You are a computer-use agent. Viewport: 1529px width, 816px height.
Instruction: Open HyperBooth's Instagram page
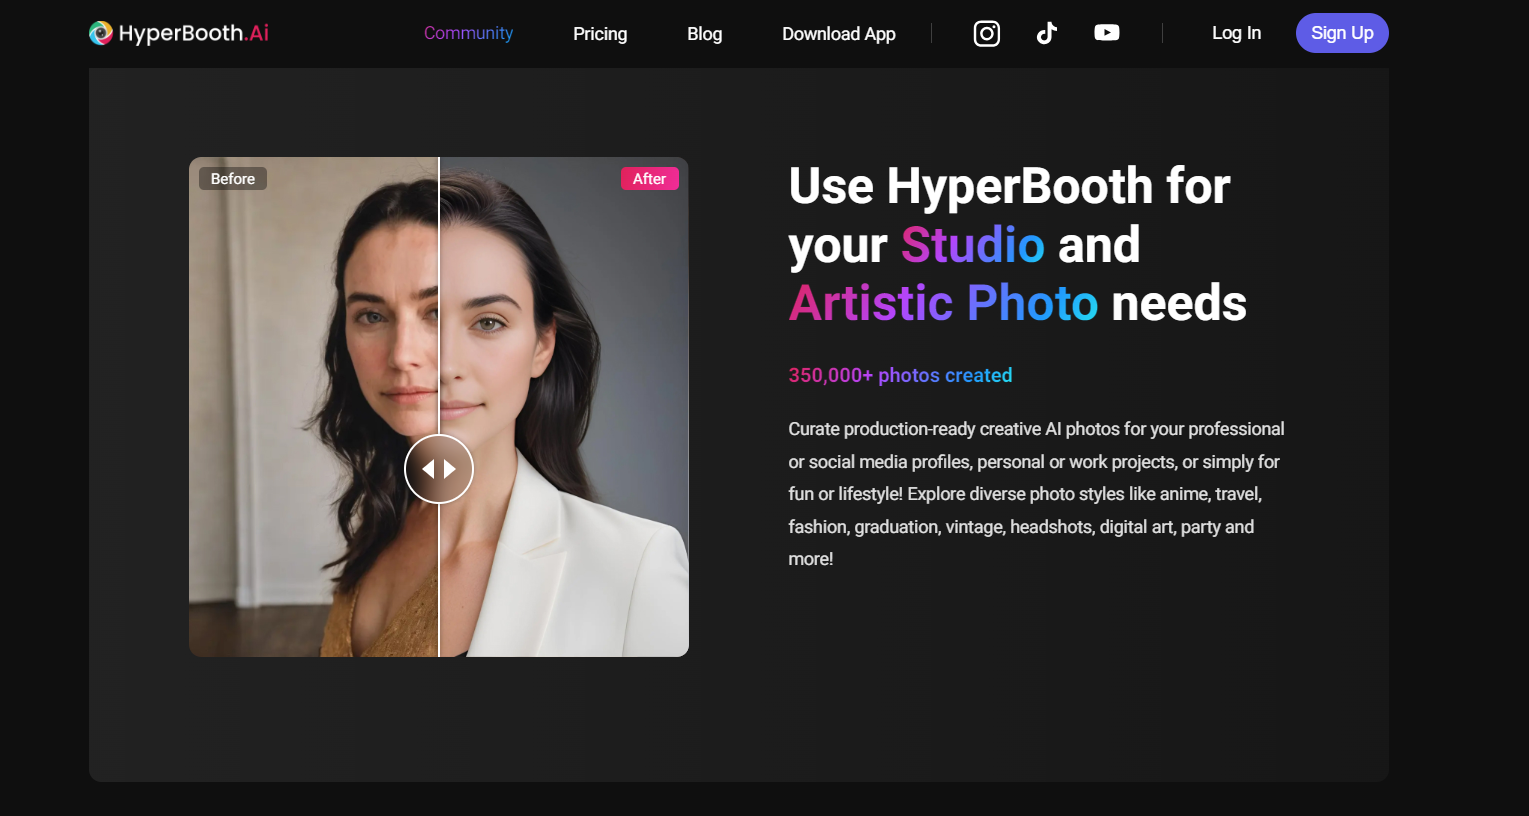[986, 33]
